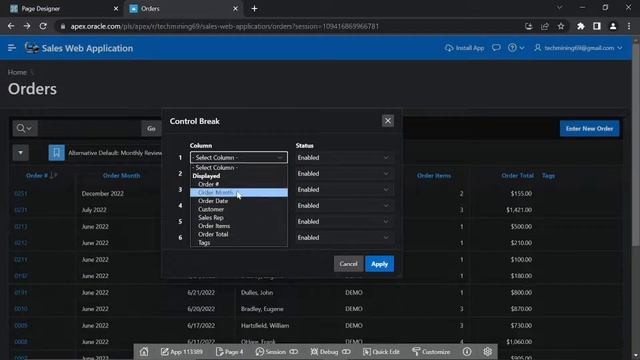
Task: Click the Go search button
Action: 151,128
